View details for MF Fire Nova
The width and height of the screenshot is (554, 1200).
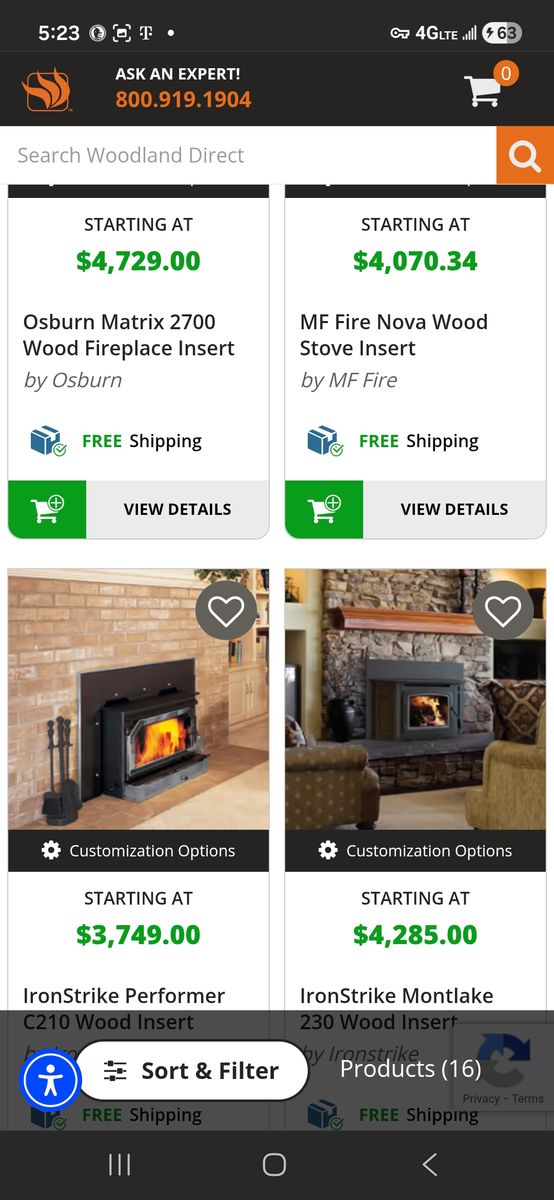coord(455,509)
